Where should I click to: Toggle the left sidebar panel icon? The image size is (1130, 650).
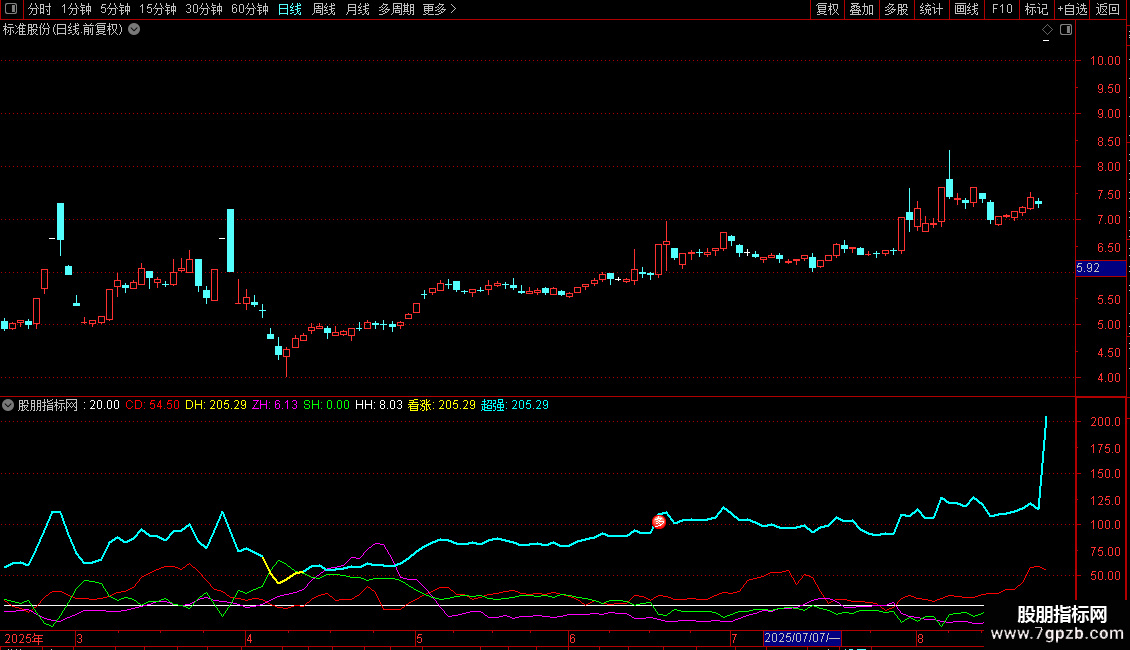coord(10,9)
